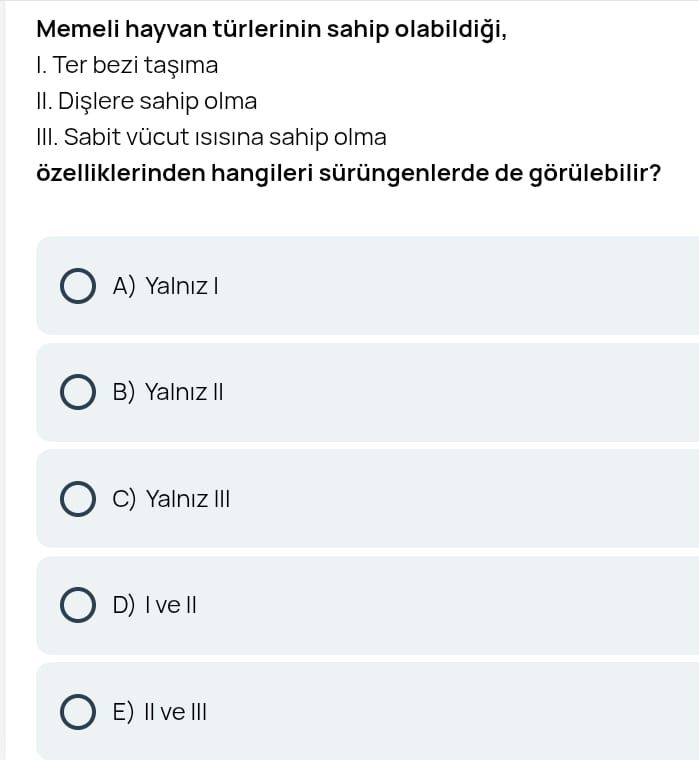Click the heading 'Memeli hayvan türlerinin sahip olabildiği'
This screenshot has height=760, width=699.
[x=271, y=29]
